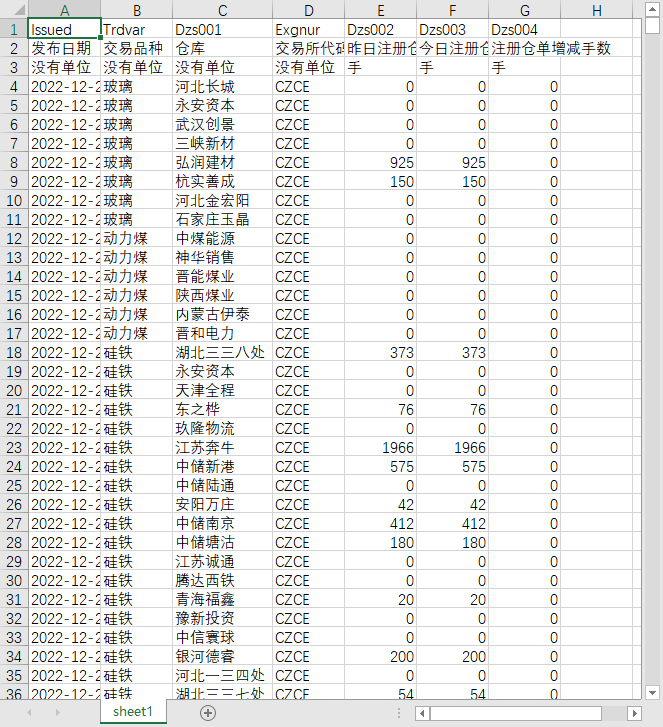The image size is (663, 727).
Task: Select cell containing 'Dzs004'
Action: pos(524,29)
